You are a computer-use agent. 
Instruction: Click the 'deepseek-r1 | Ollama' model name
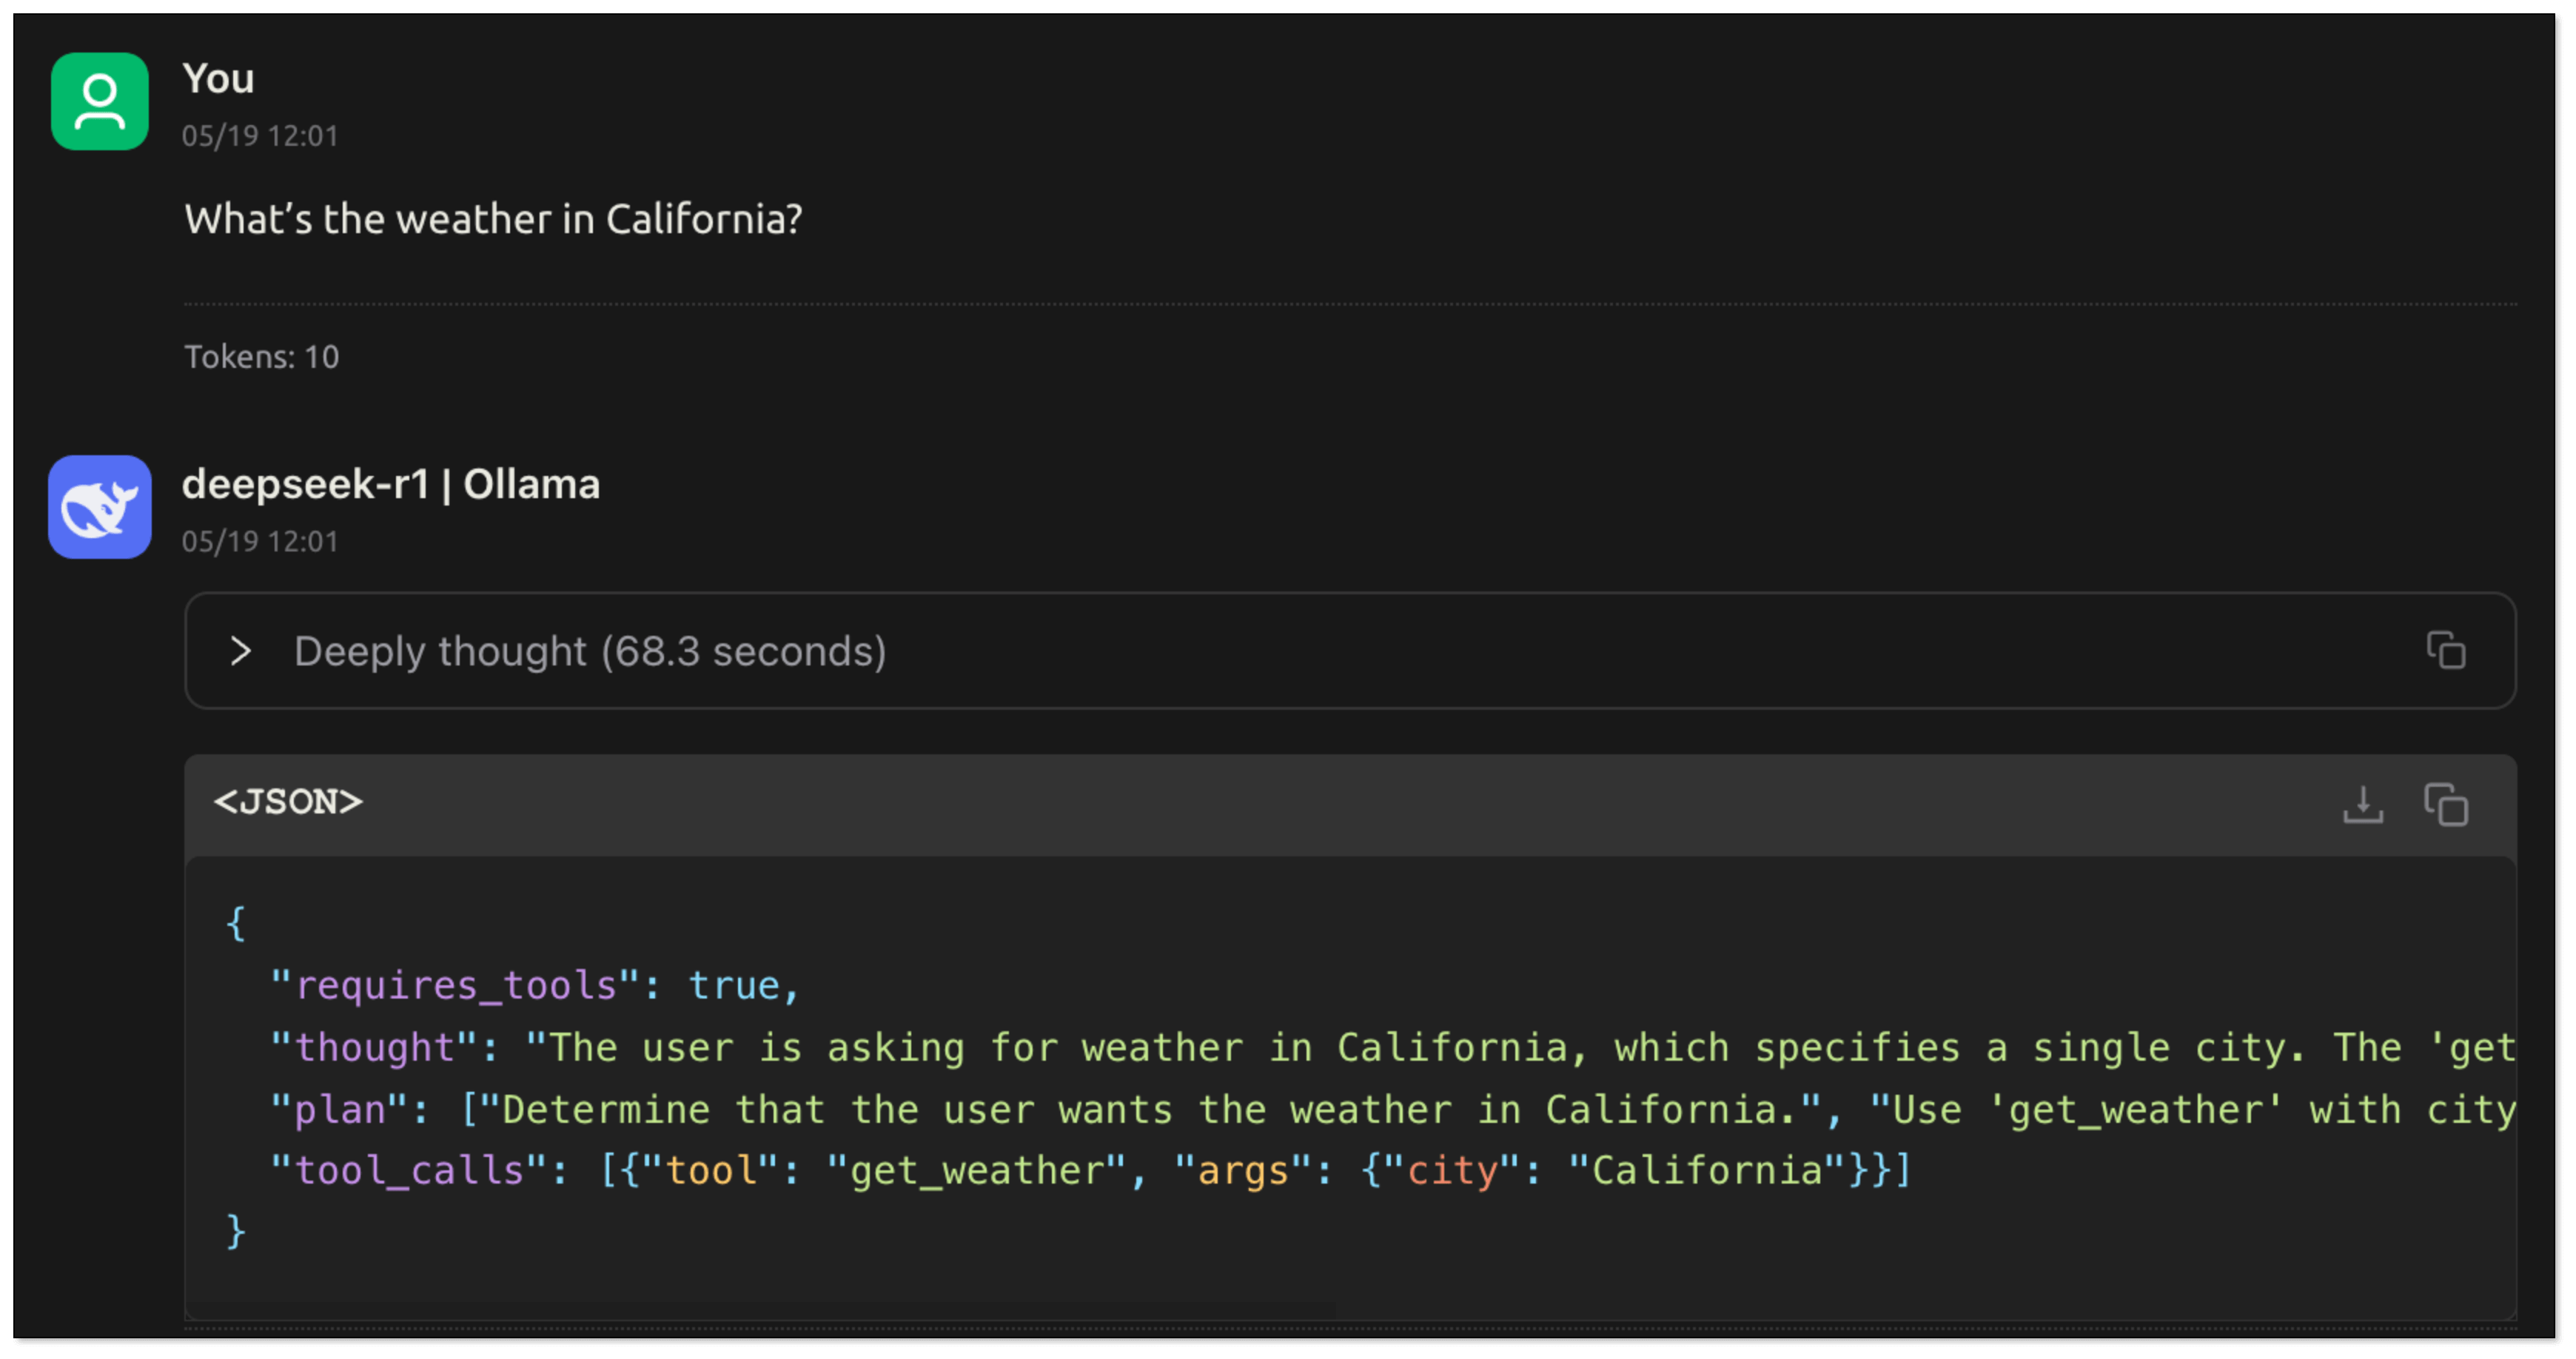point(390,485)
